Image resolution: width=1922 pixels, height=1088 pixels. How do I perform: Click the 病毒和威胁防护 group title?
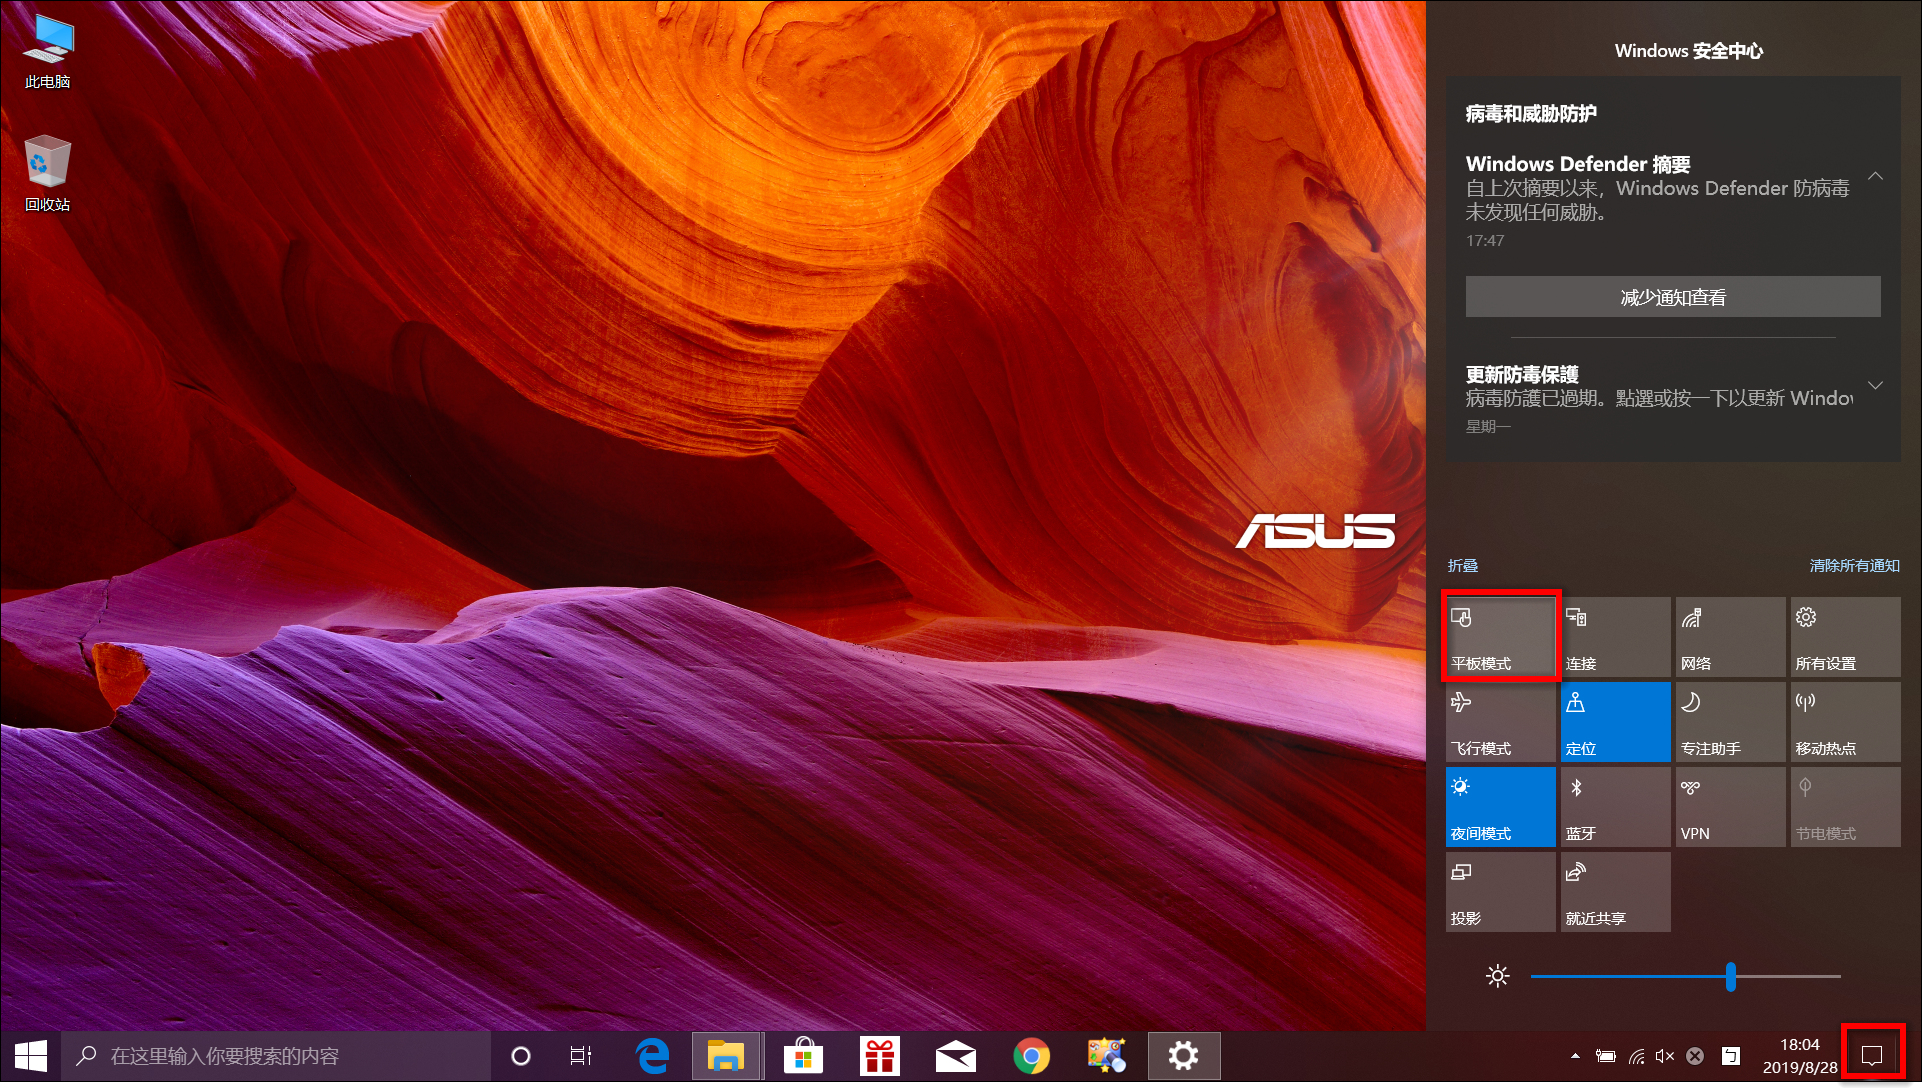click(x=1531, y=114)
